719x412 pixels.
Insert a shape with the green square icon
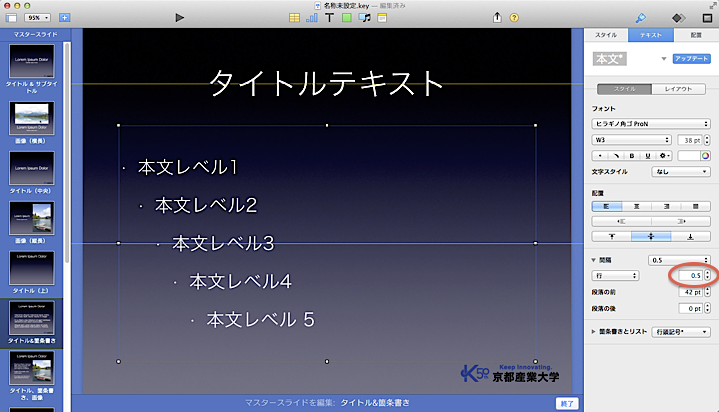point(347,18)
